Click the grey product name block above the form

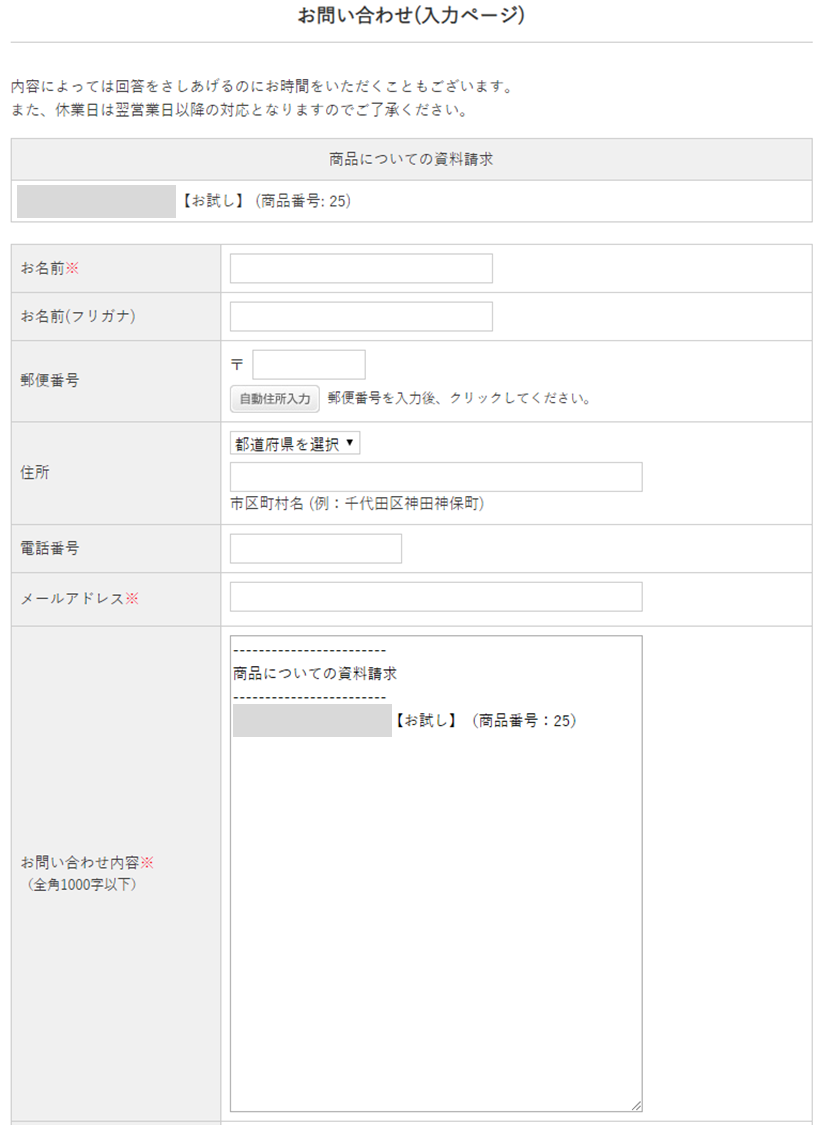coord(96,201)
